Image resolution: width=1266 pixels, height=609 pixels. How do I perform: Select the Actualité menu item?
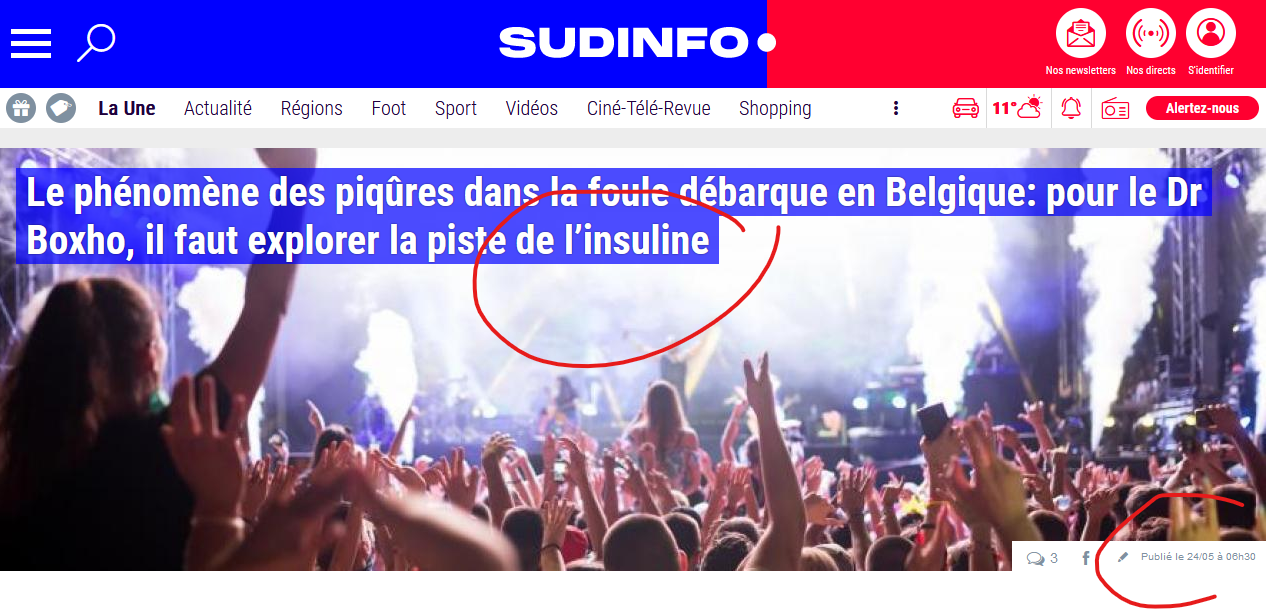pyautogui.click(x=218, y=108)
